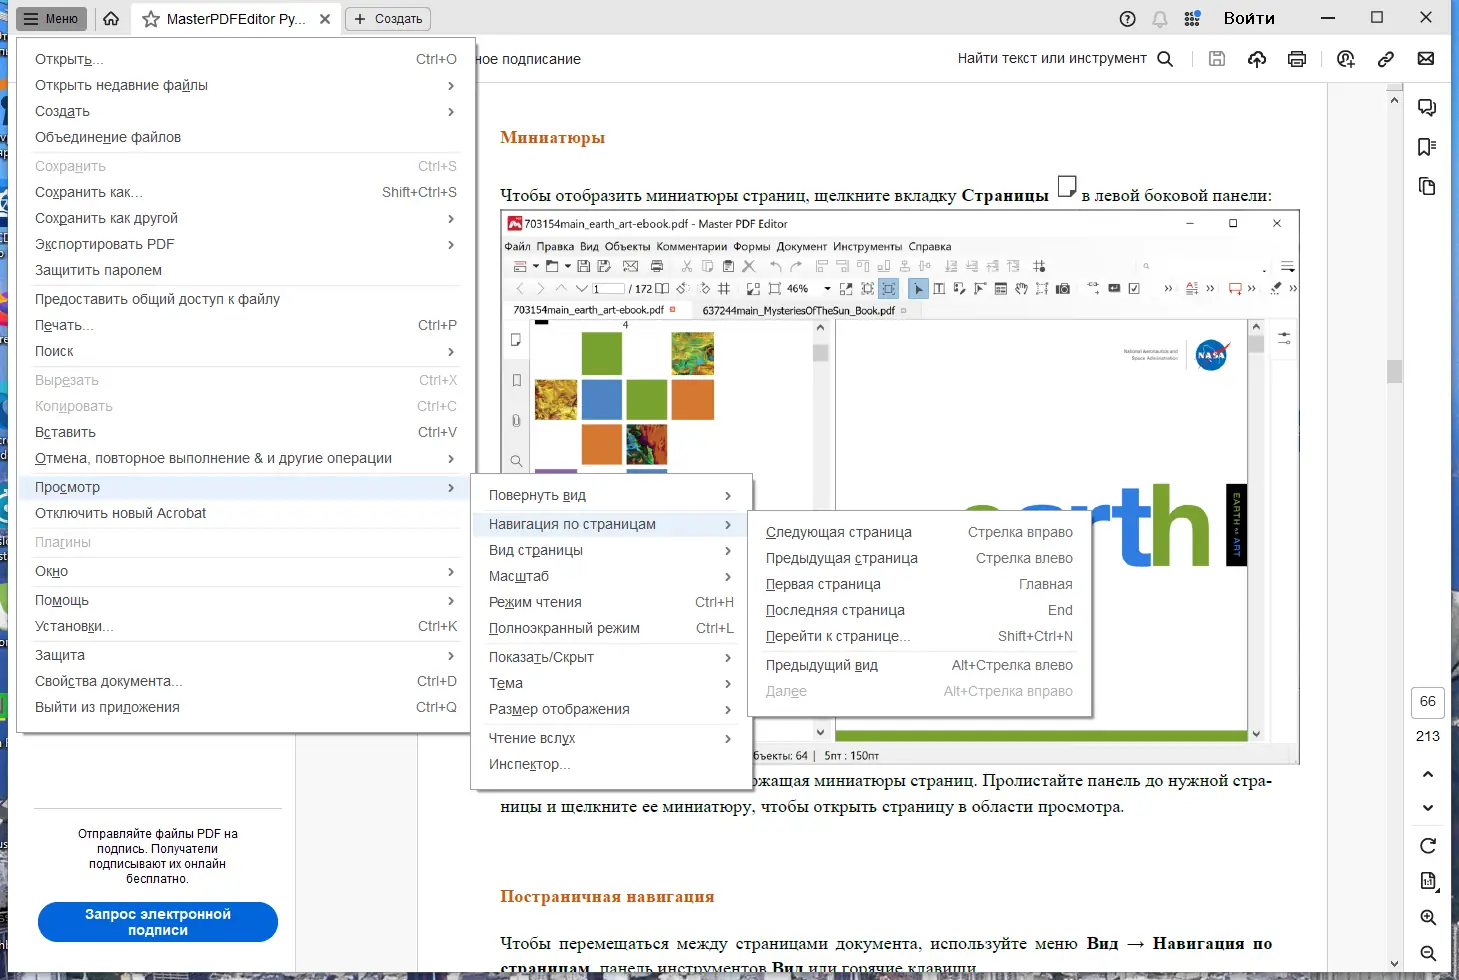
Task: Zoom in with the plus magnifier
Action: [x=1428, y=918]
